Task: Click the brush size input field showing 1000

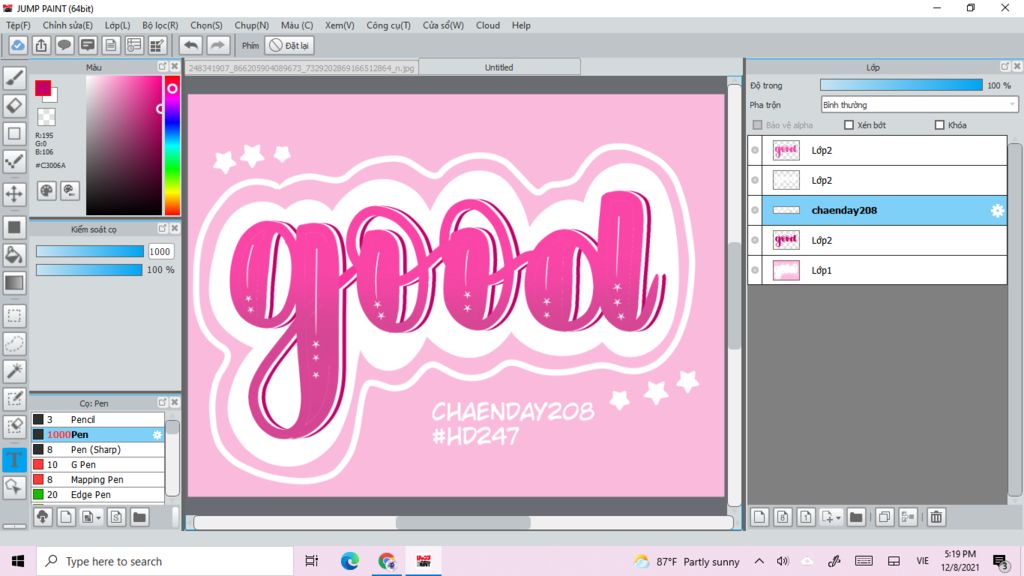Action: tap(160, 251)
